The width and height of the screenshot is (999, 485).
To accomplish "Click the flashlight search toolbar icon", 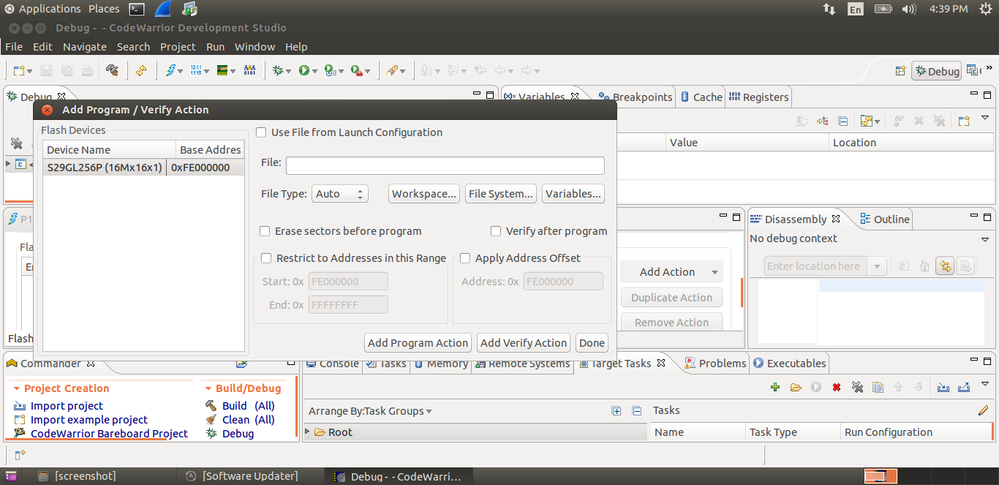I will click(x=392, y=71).
